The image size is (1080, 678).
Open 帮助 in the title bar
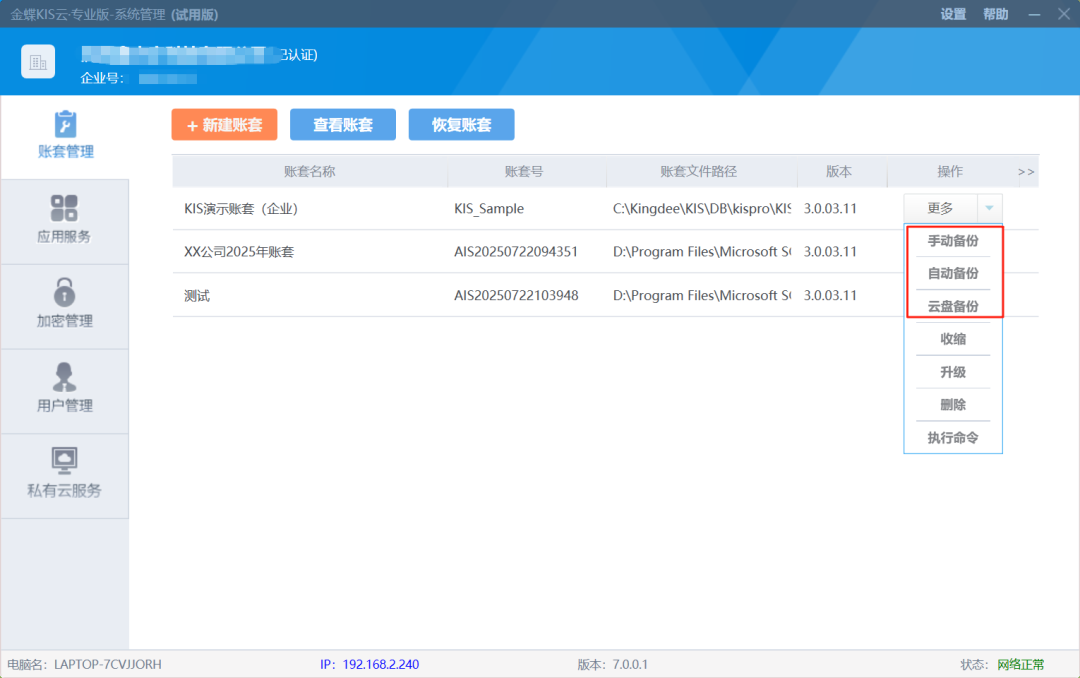[995, 14]
